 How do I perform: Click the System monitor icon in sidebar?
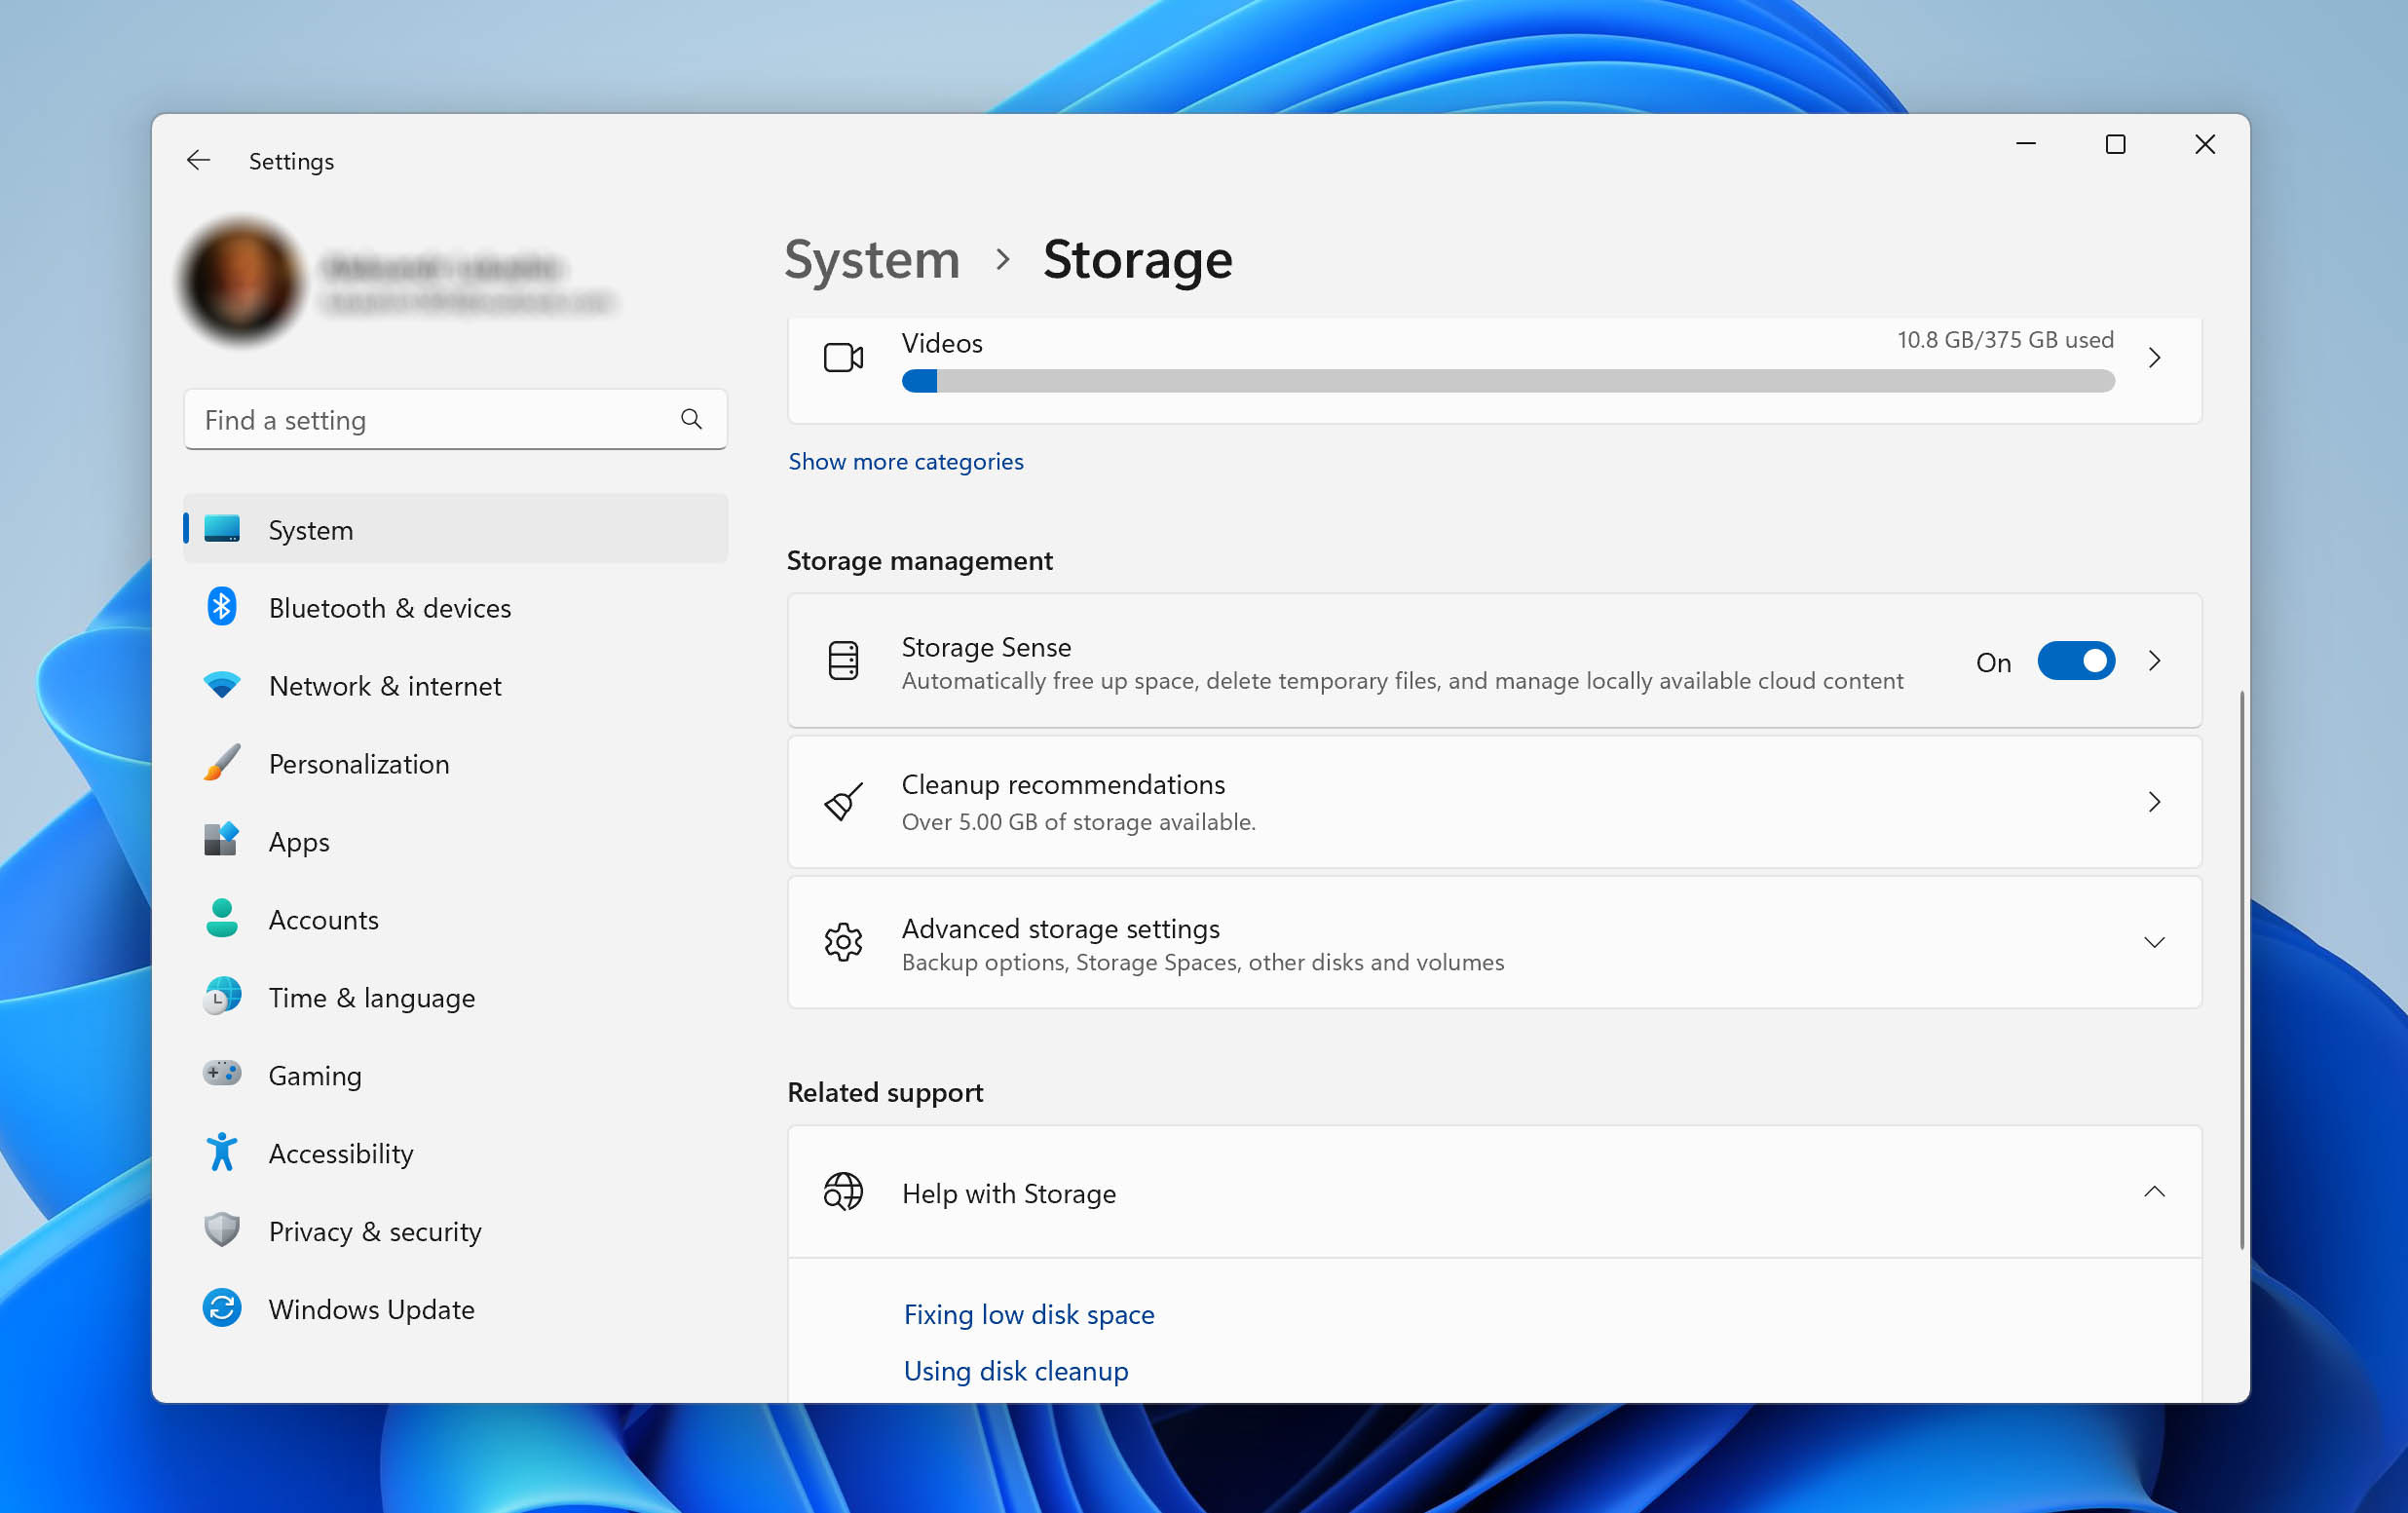222,529
